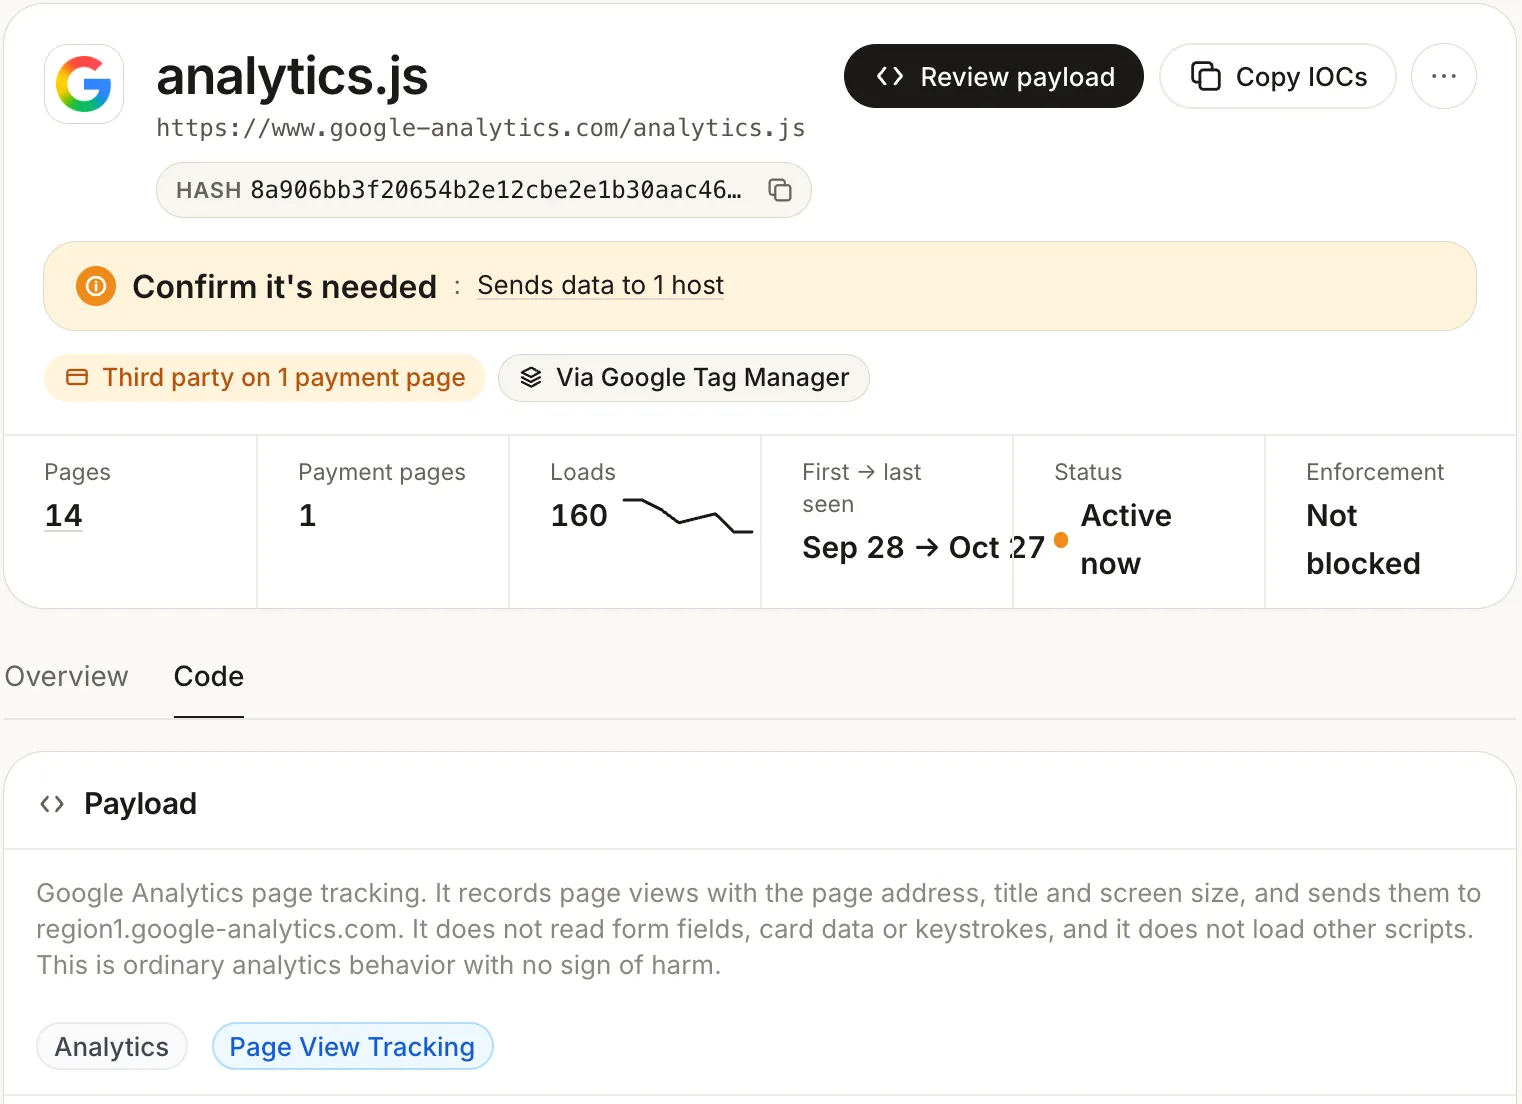Click the Payload code brackets icon
Screen dimensions: 1522x1104
coord(52,804)
